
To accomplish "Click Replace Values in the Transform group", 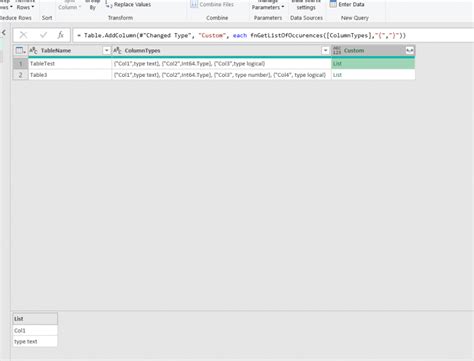I will (128, 5).
